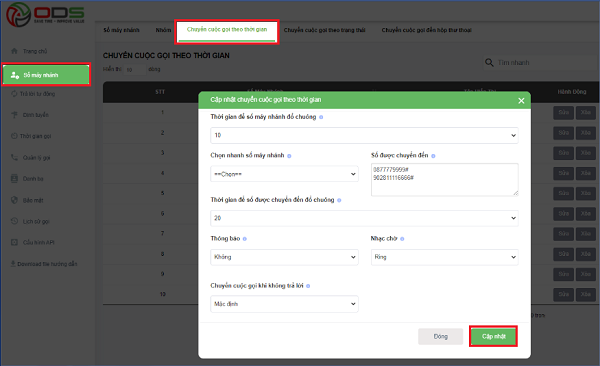
Task: Click info icon beside Thông báo
Action: 245,239
